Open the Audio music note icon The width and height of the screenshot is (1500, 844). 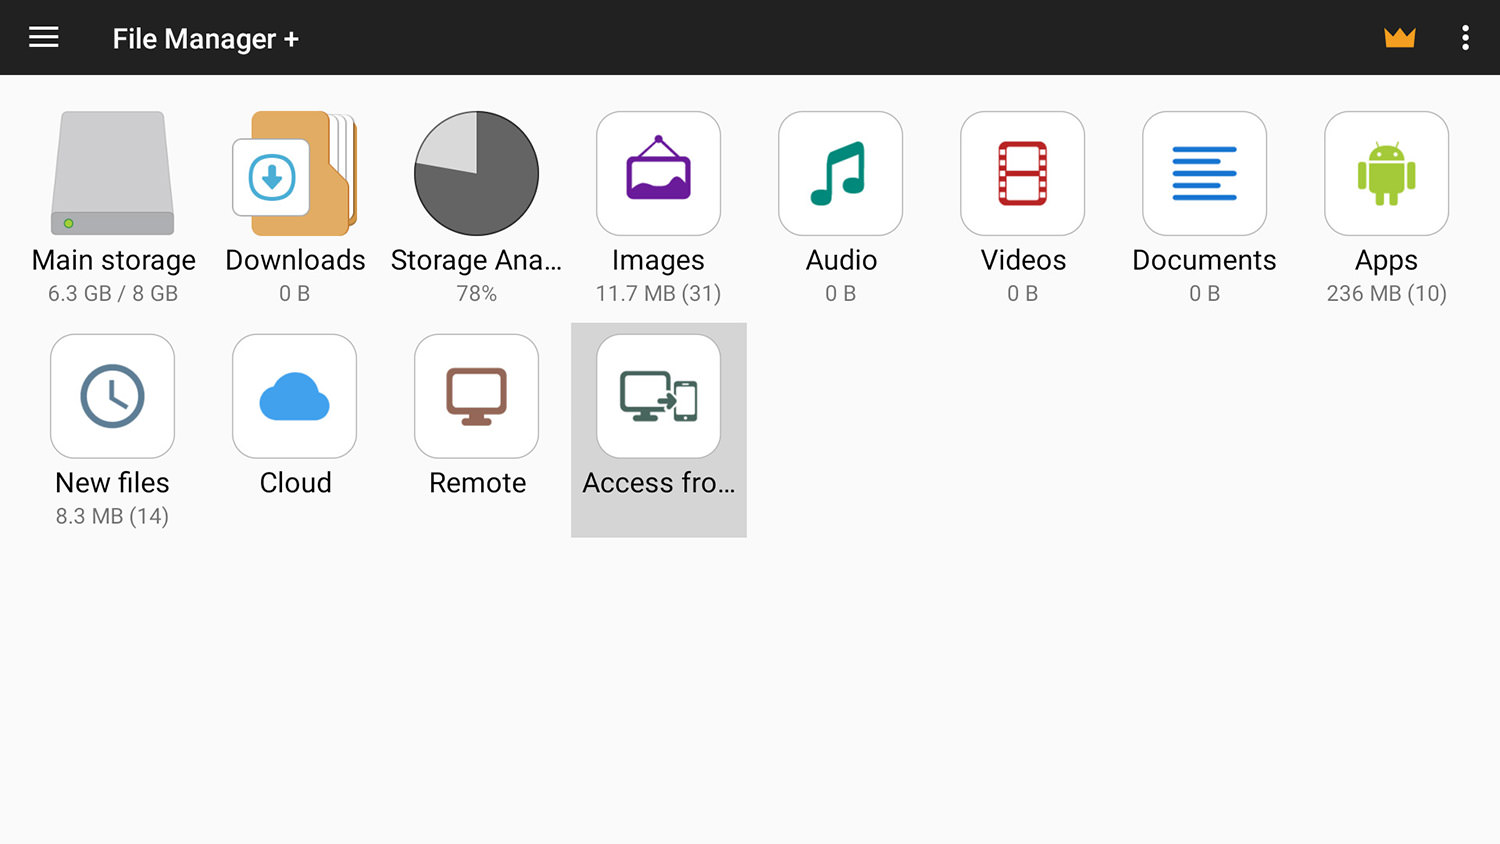pos(841,173)
